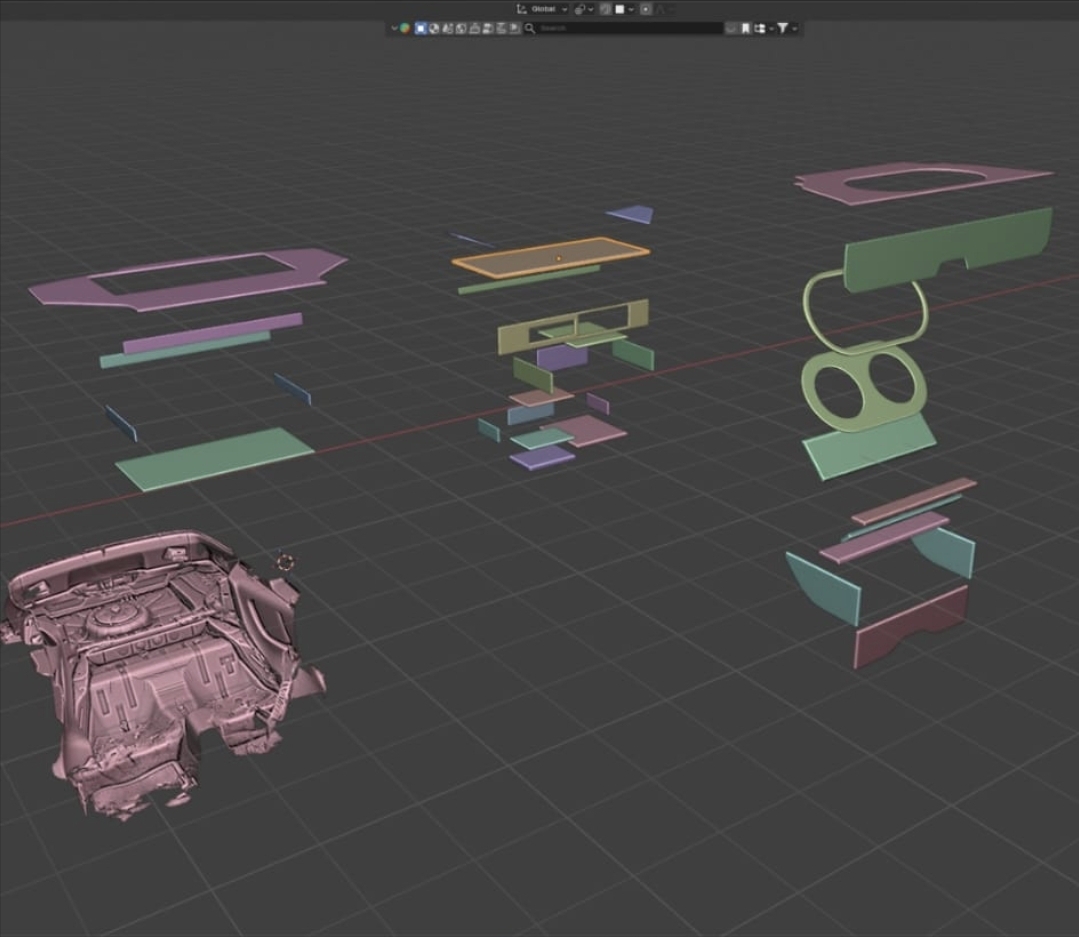1079x937 pixels.
Task: Open the funnel filter icon
Action: click(783, 28)
